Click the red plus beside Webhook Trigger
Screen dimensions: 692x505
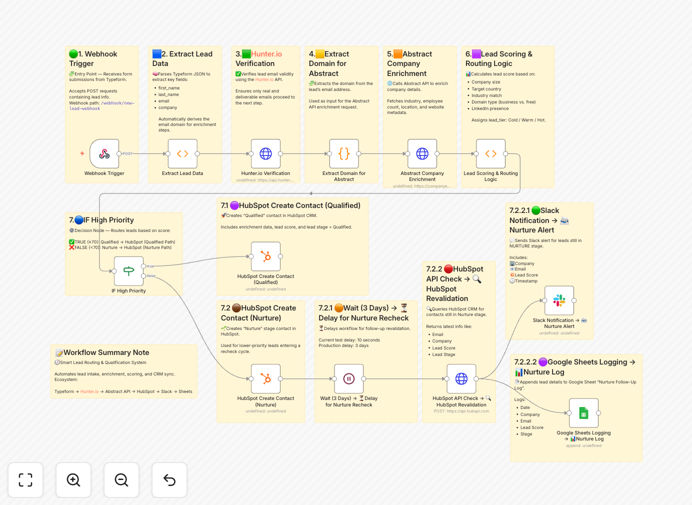point(82,154)
